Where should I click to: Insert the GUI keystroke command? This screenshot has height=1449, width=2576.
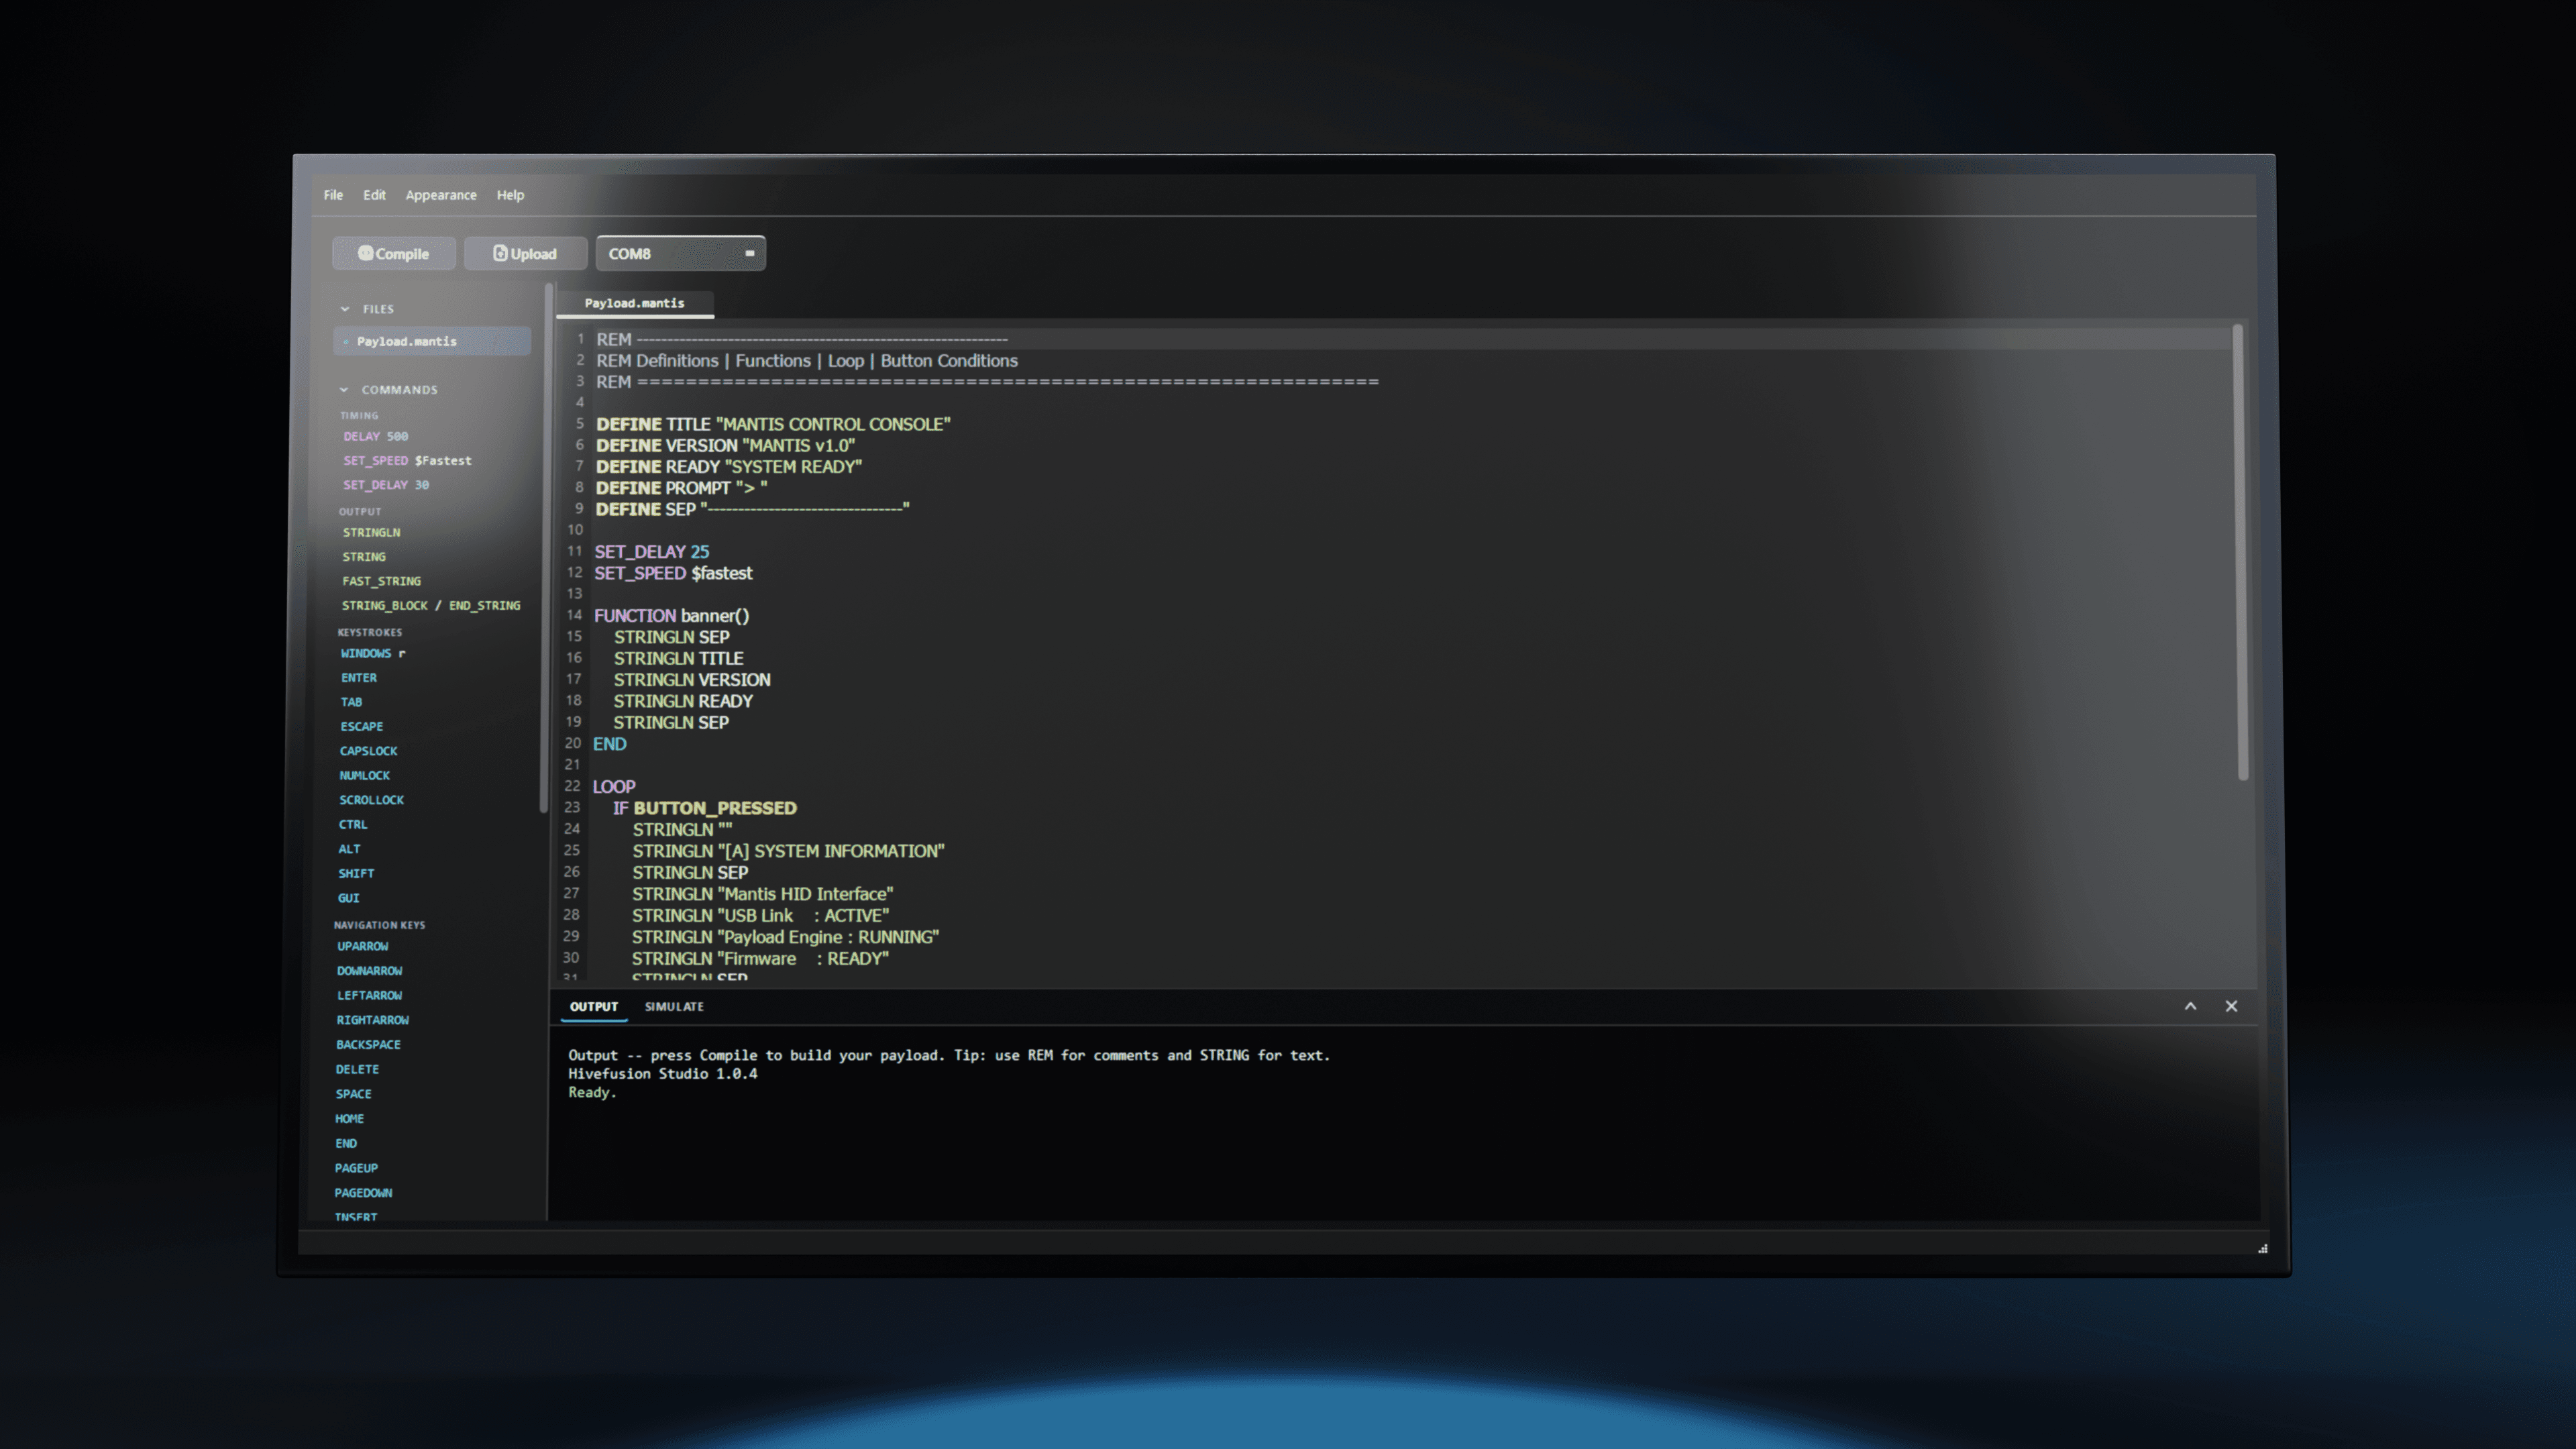[x=348, y=898]
